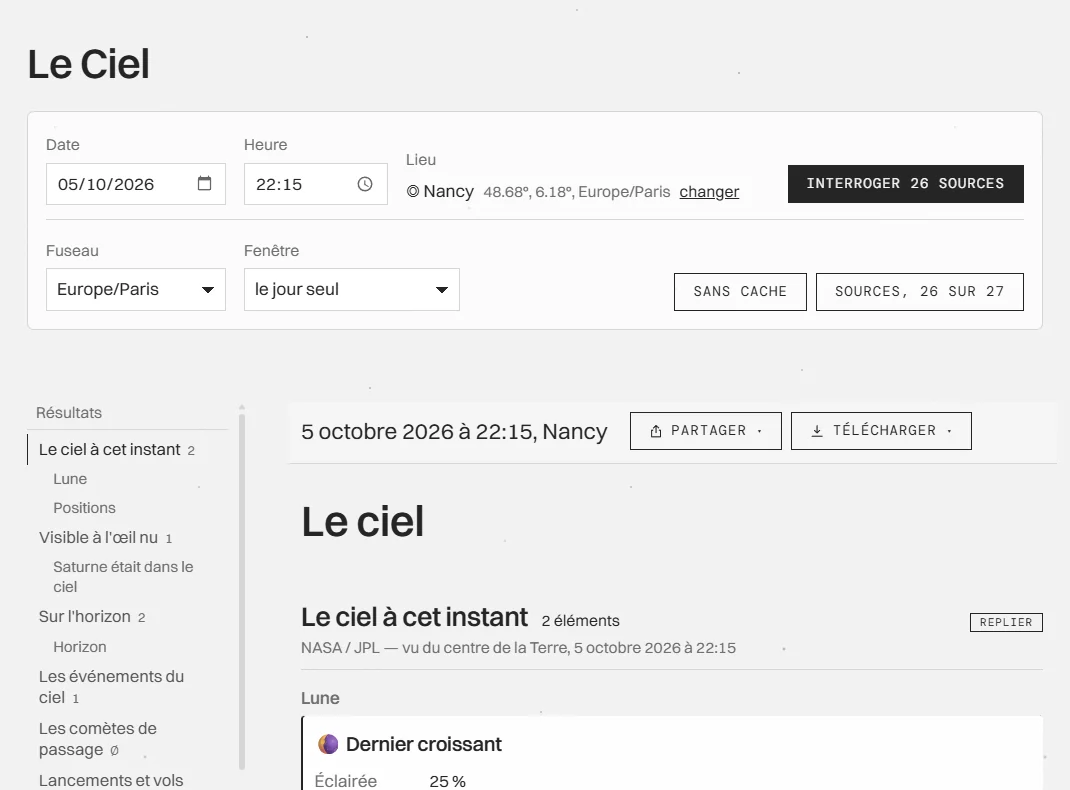Click the share icon in Partager button
Viewport: 1070px width, 790px height.
656,431
